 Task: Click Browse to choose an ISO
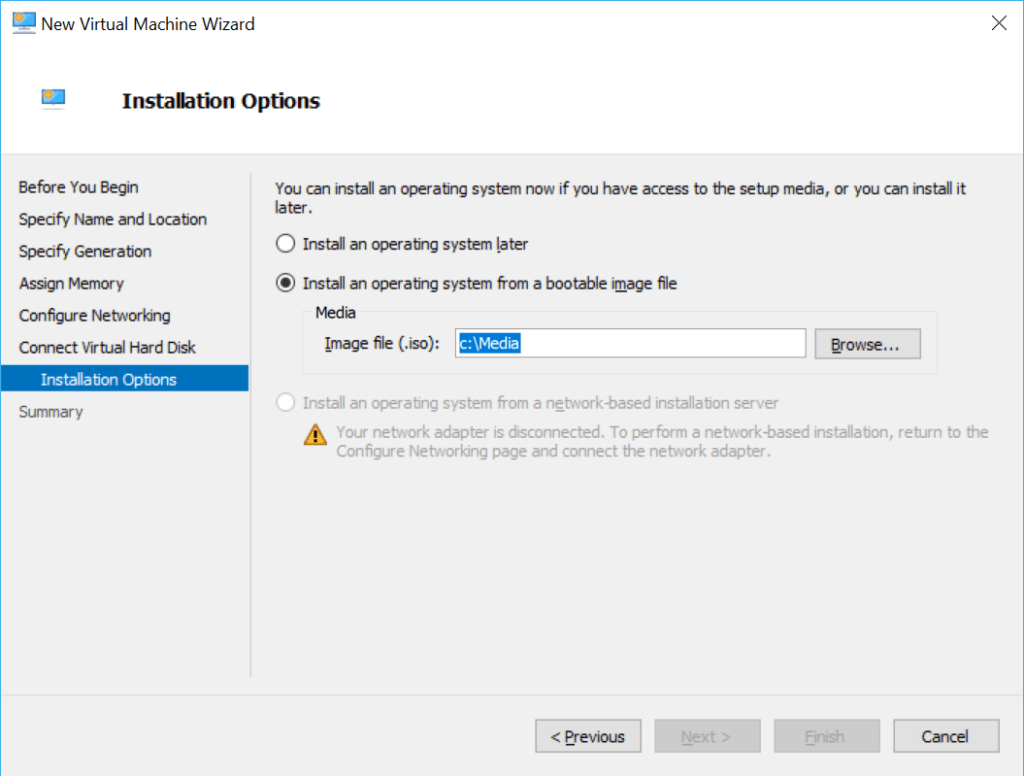867,344
